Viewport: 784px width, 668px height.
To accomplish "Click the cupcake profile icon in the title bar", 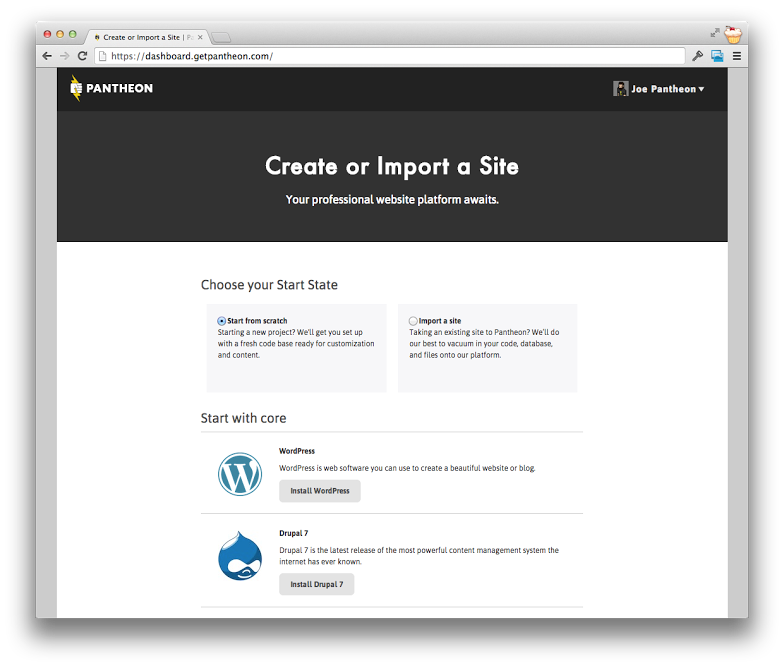I will pos(733,34).
